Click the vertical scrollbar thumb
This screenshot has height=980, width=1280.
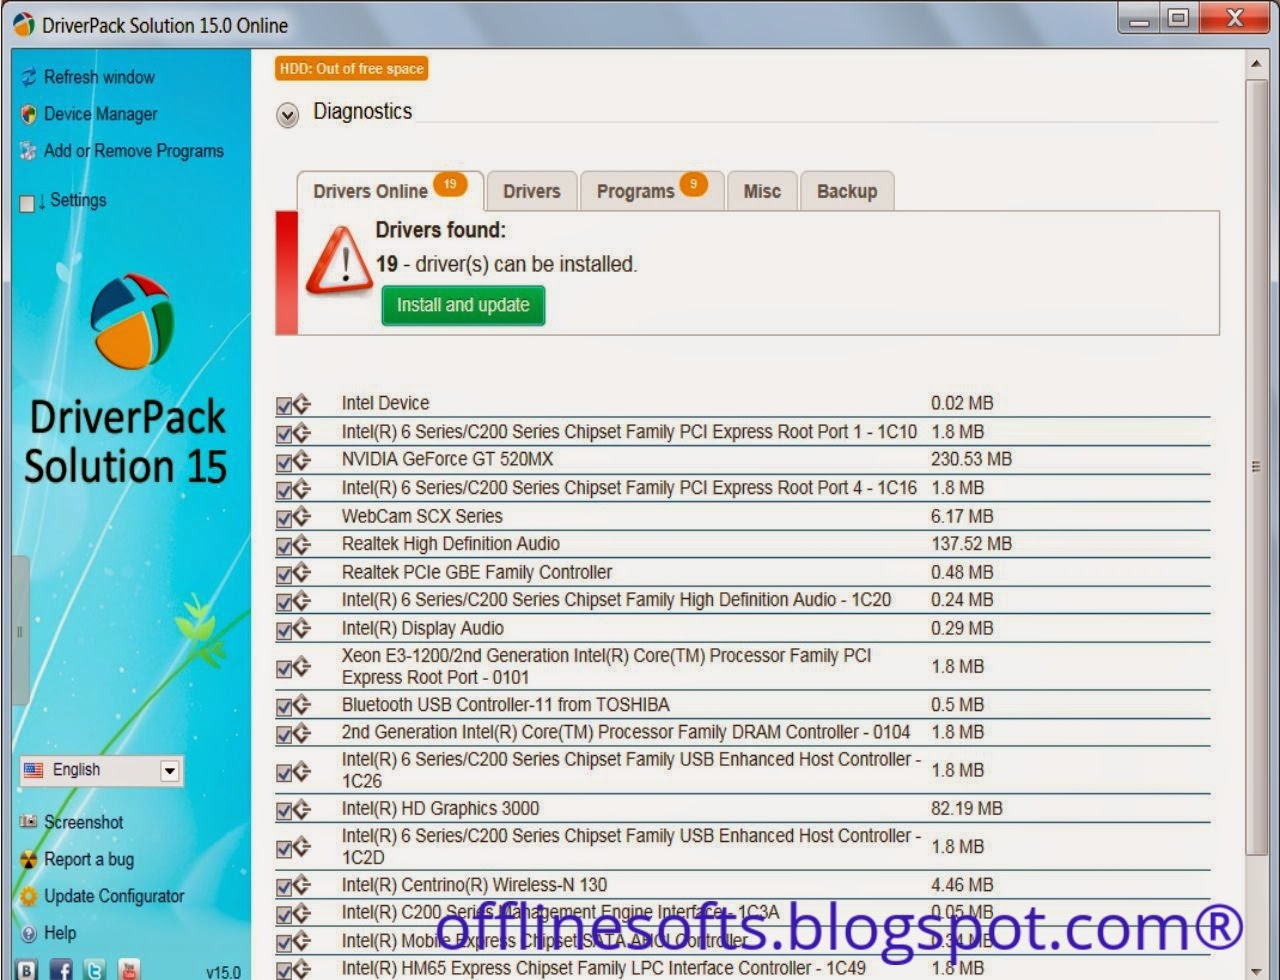[x=1256, y=465]
